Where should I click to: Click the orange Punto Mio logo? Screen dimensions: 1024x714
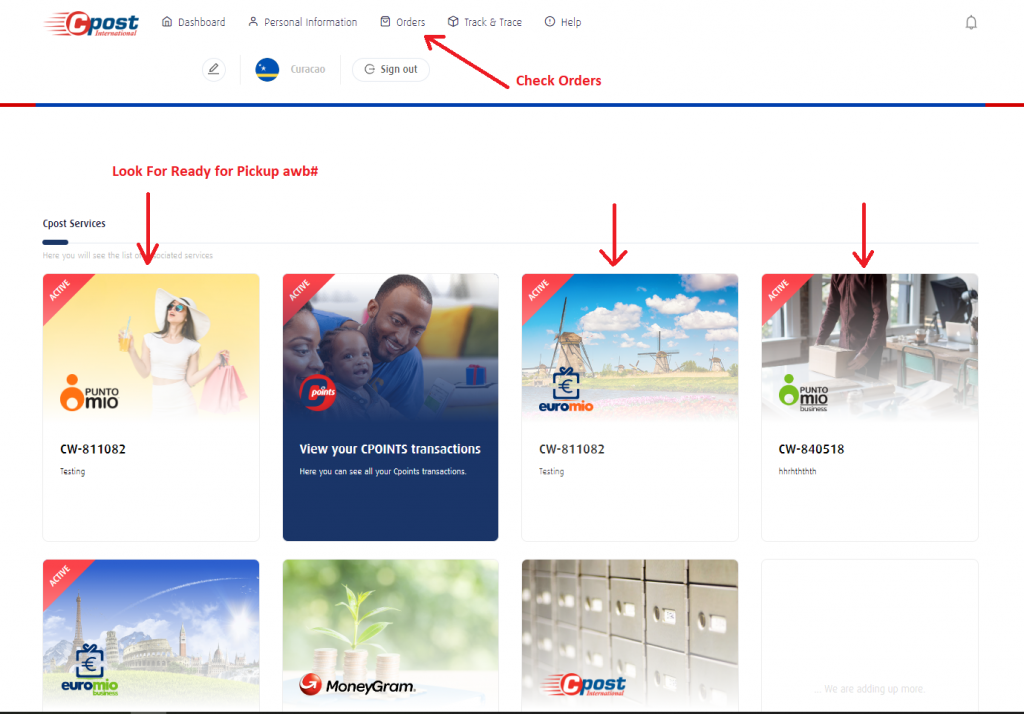(x=89, y=393)
